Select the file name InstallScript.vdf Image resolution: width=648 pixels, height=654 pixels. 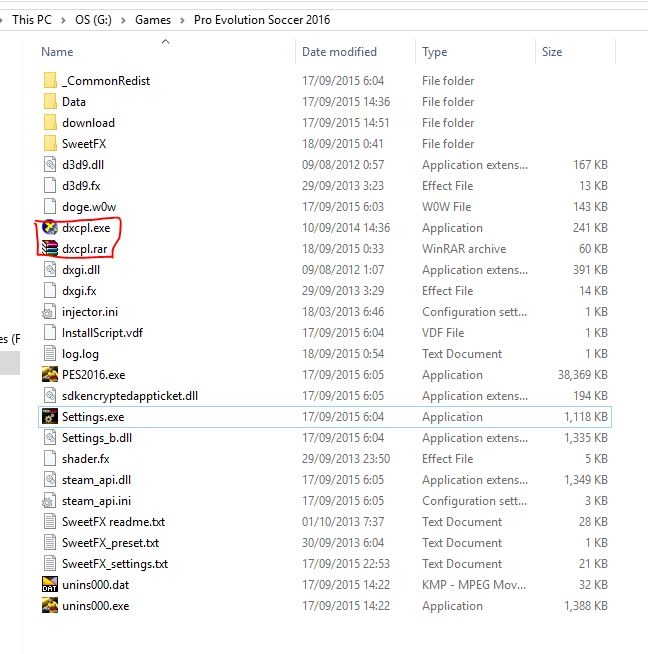pyautogui.click(x=102, y=332)
